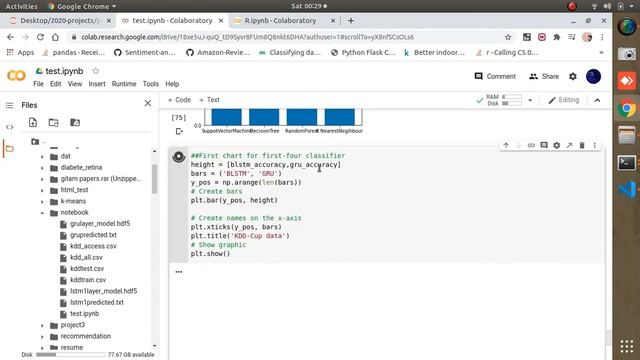
Task: Show hidden output with three dots
Action: (x=179, y=272)
